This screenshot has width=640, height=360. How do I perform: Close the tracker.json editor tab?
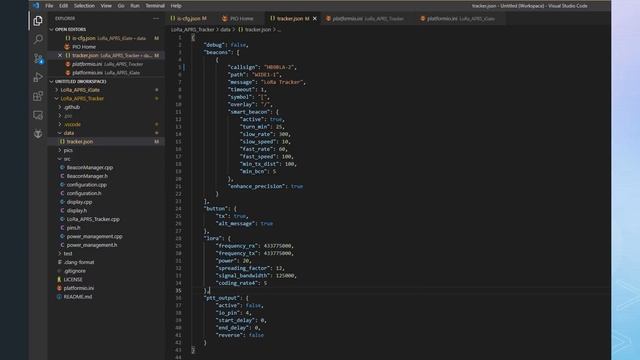(315, 18)
